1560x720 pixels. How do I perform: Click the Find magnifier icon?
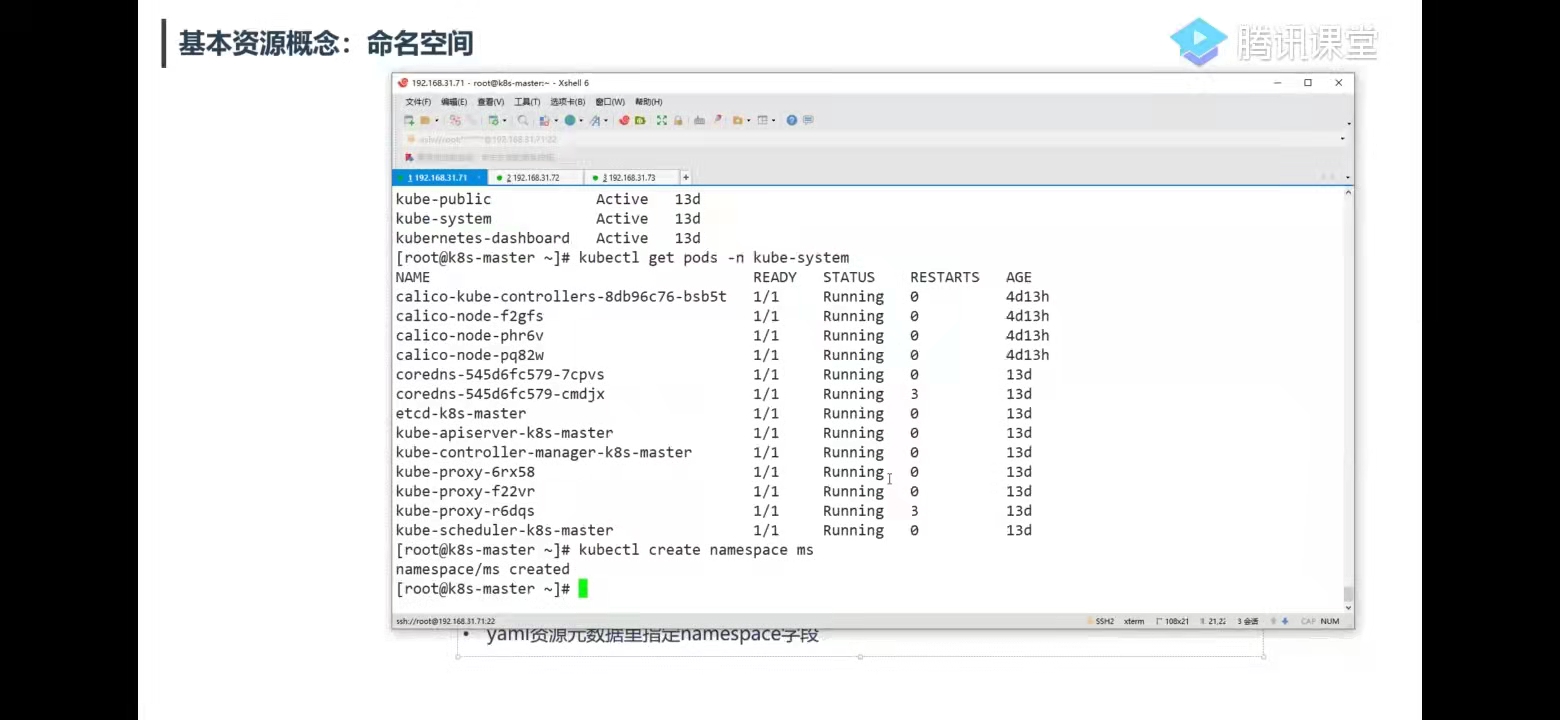(523, 120)
